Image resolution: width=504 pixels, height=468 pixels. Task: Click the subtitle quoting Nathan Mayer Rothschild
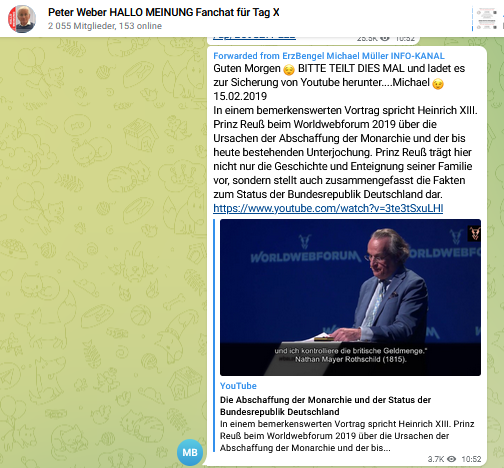coord(351,355)
